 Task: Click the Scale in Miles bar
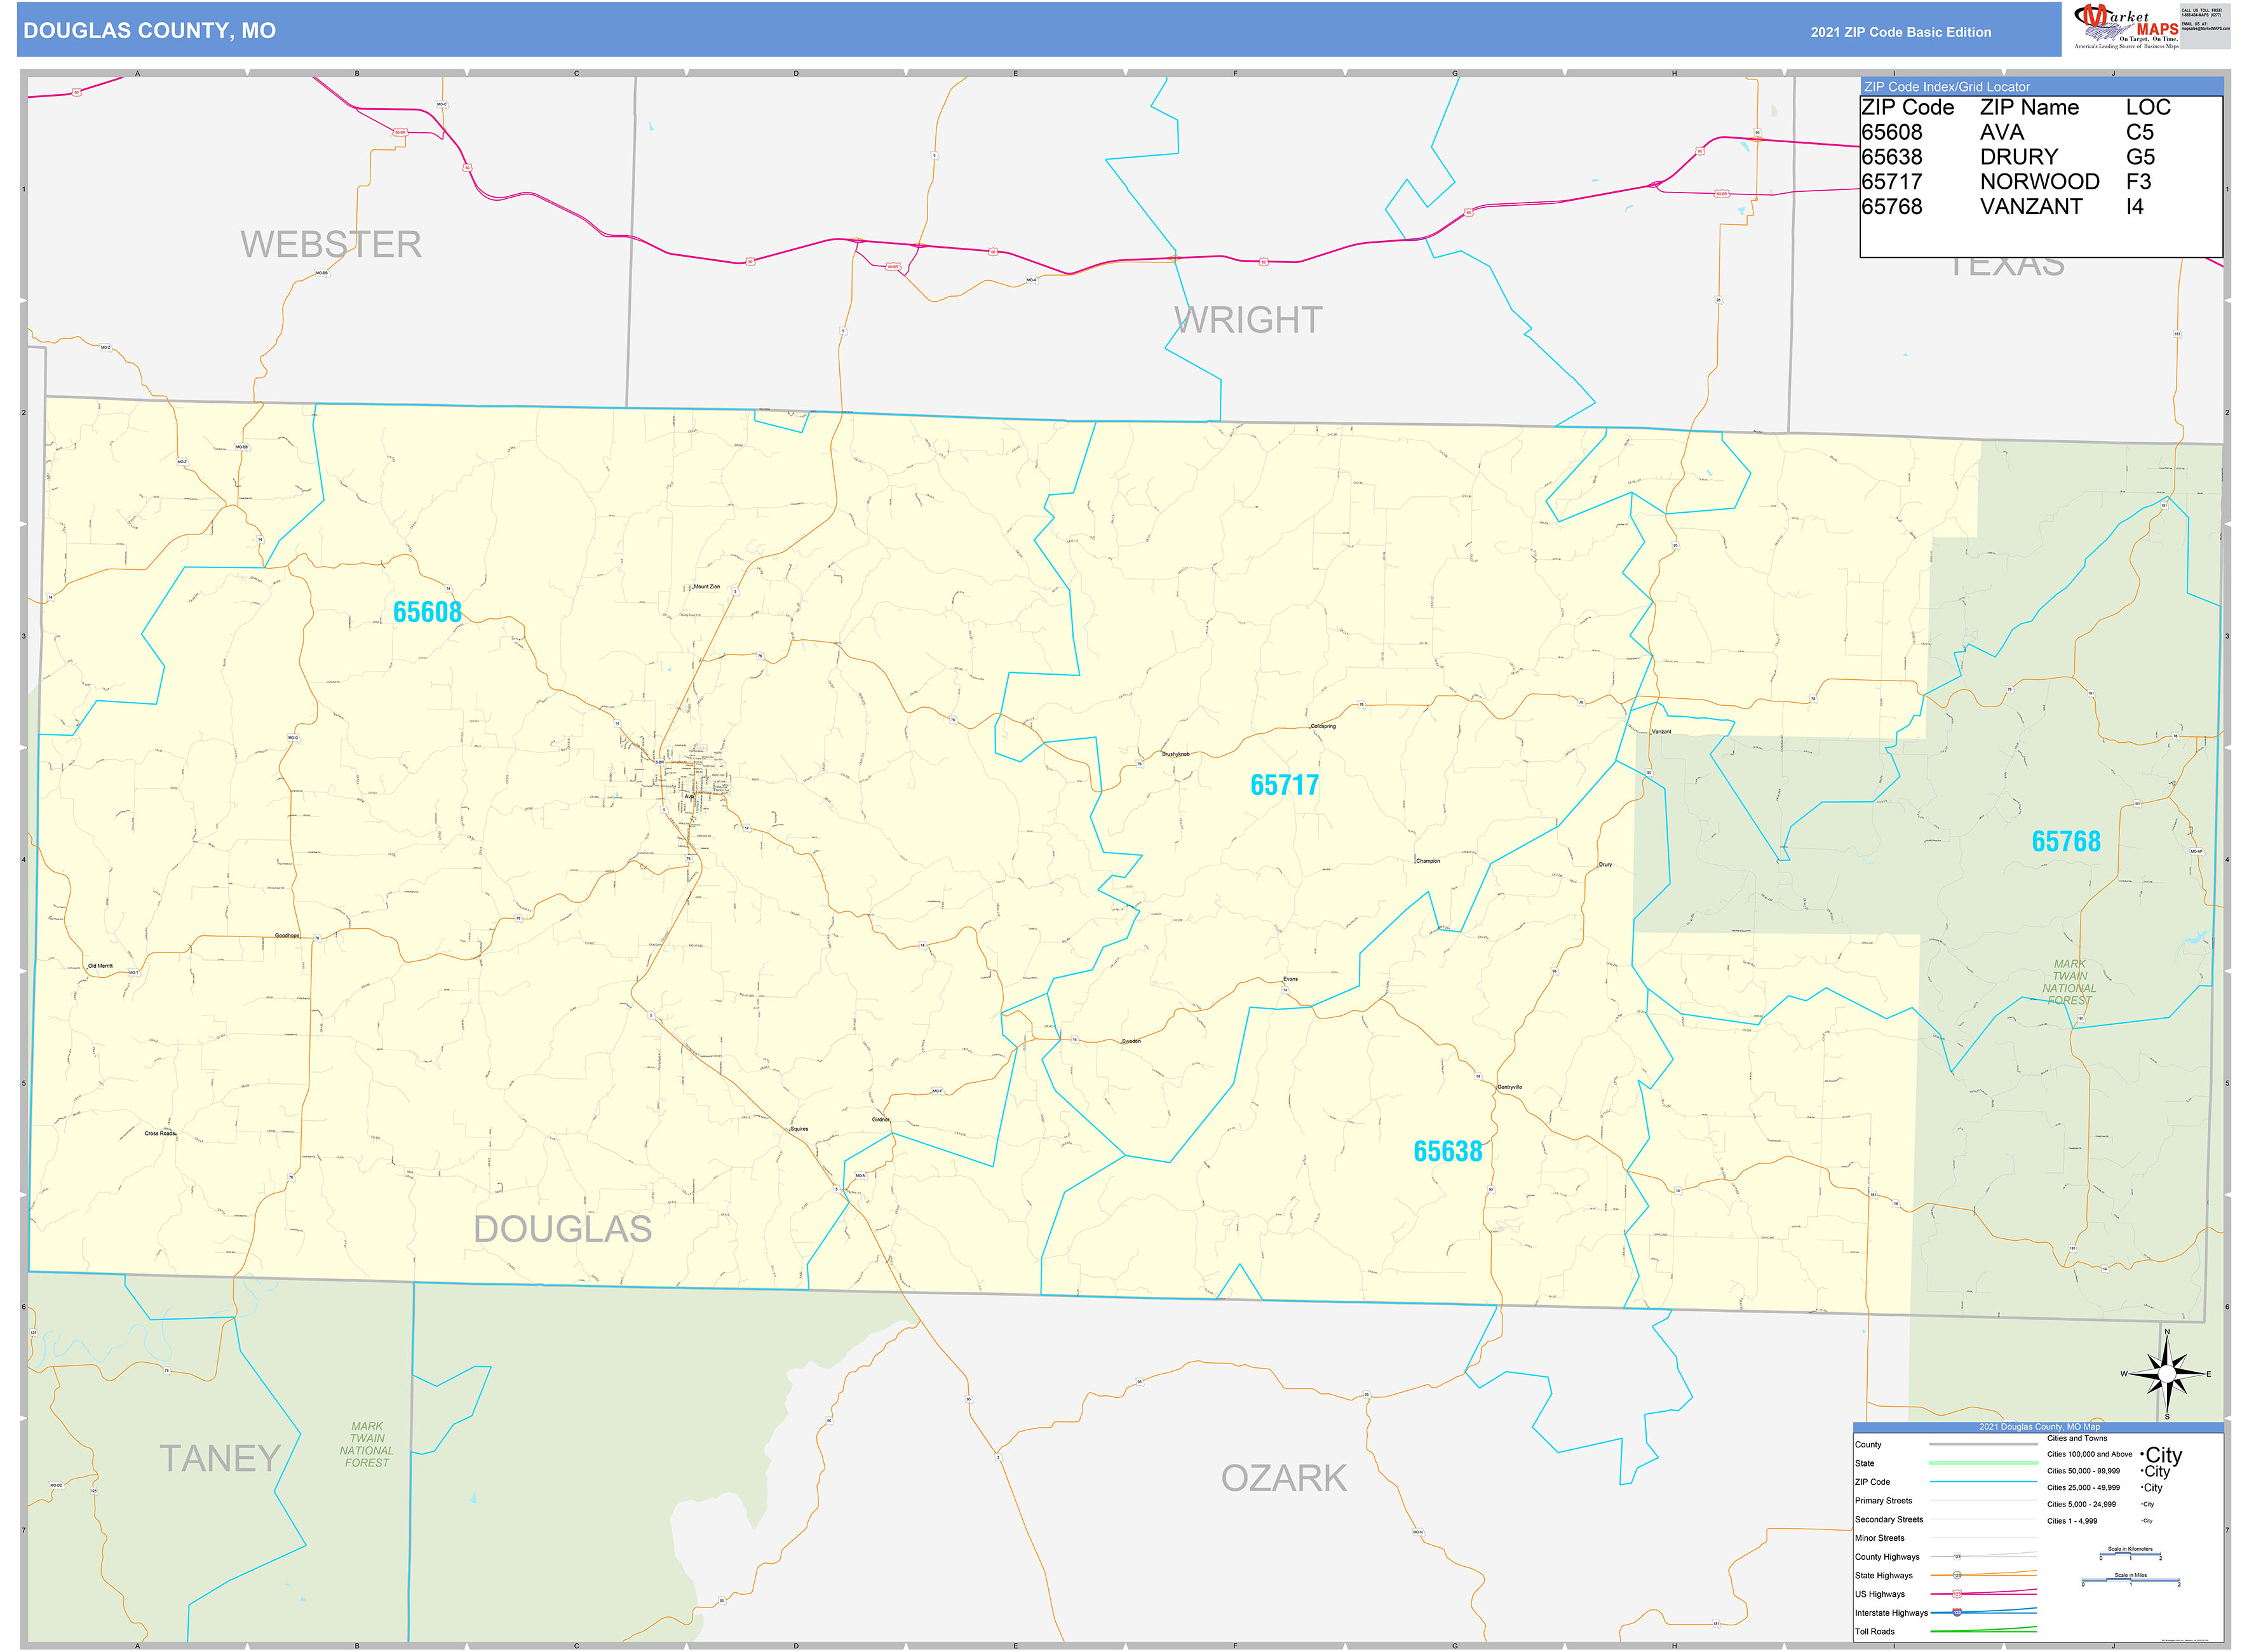point(2130,1580)
